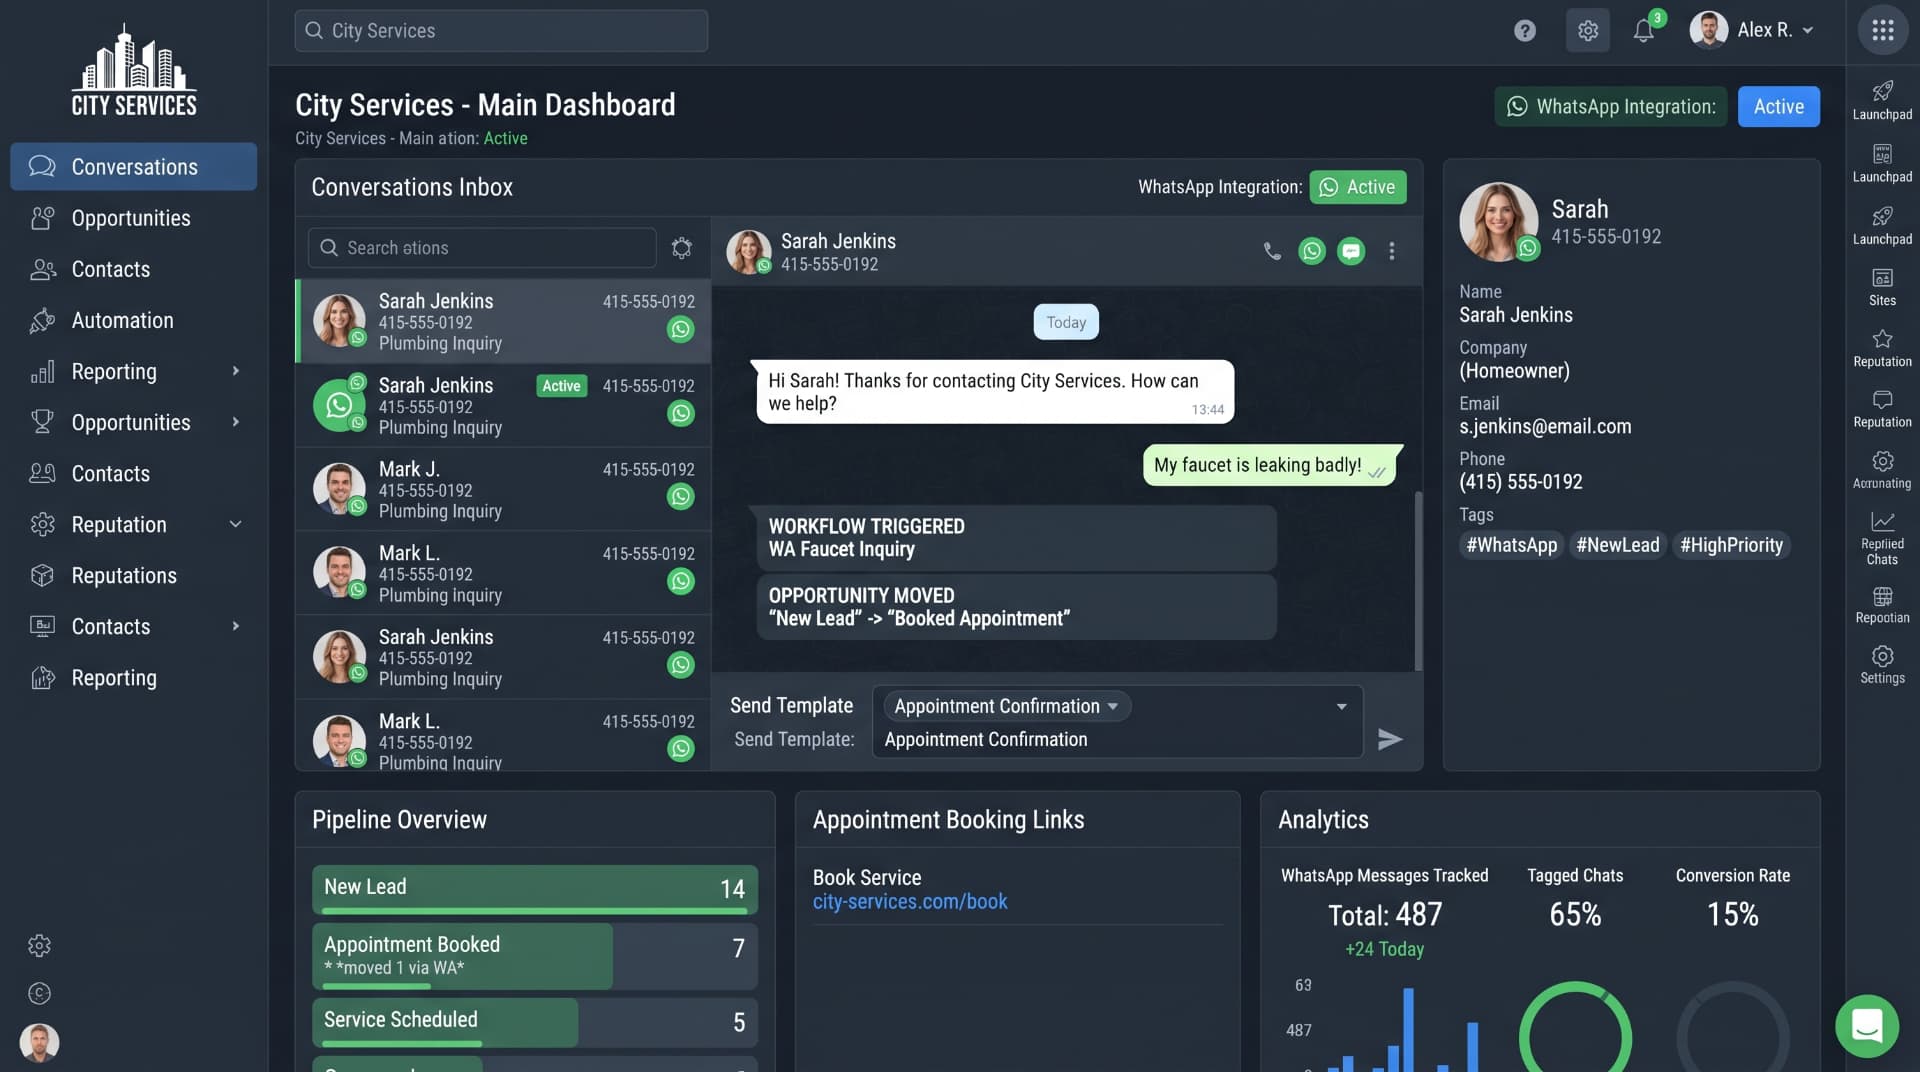Open Appointment Confirmation template pill dropdown
Screen dimensions: 1920x1072
pyautogui.click(x=1006, y=706)
